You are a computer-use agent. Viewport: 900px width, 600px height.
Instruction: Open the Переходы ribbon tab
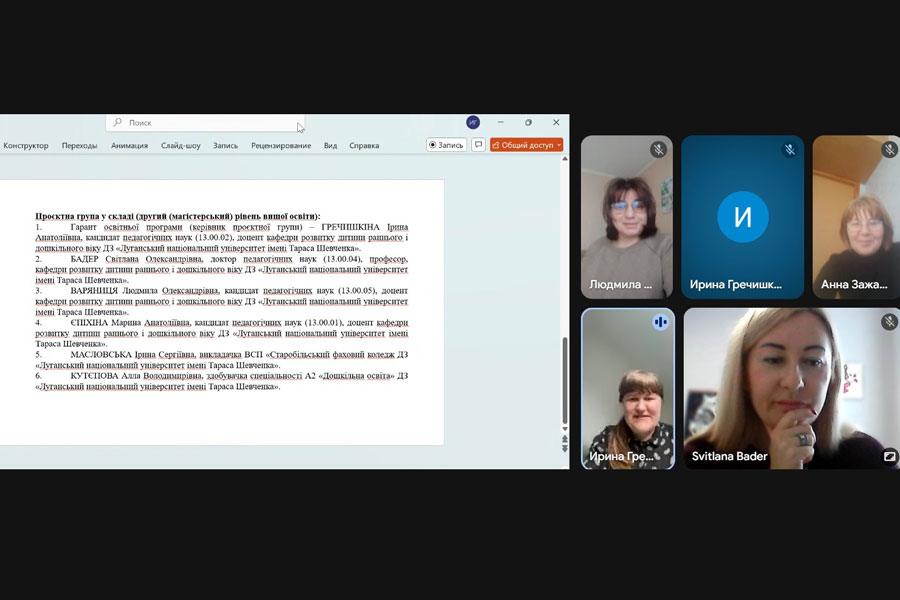79,146
